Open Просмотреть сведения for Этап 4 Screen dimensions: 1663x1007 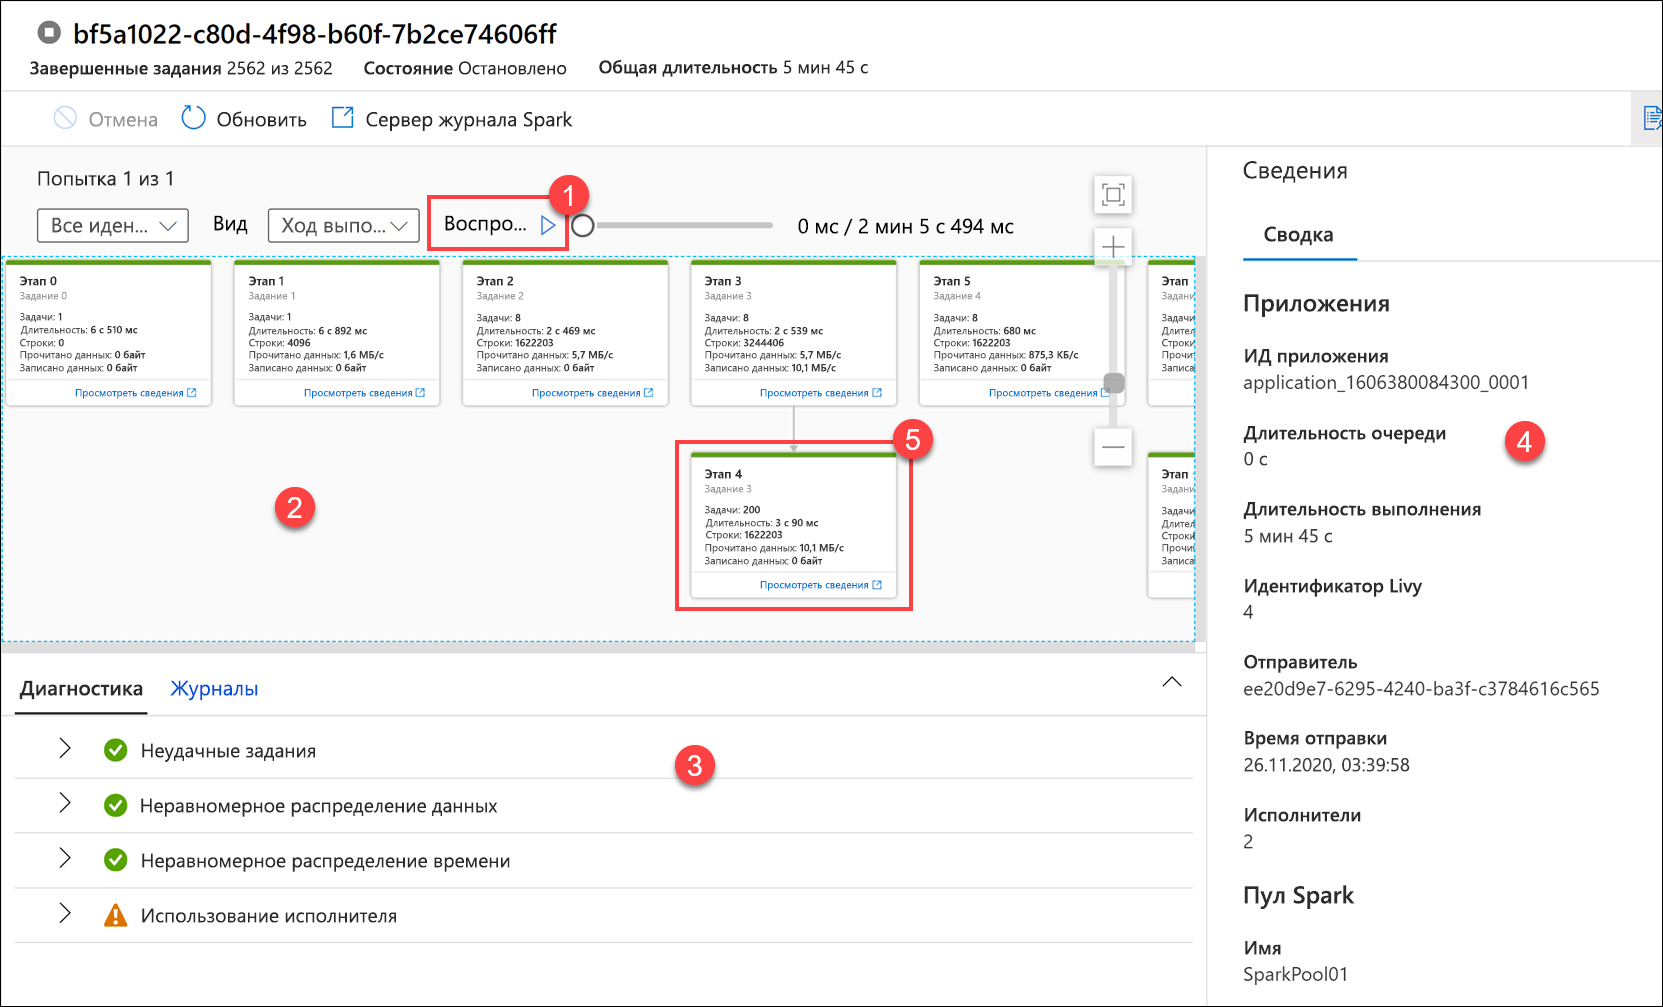pyautogui.click(x=820, y=585)
